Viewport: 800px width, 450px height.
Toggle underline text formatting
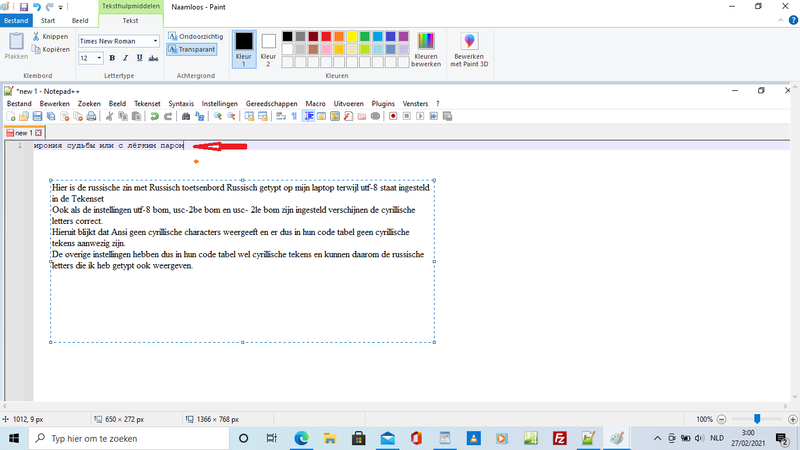138,58
